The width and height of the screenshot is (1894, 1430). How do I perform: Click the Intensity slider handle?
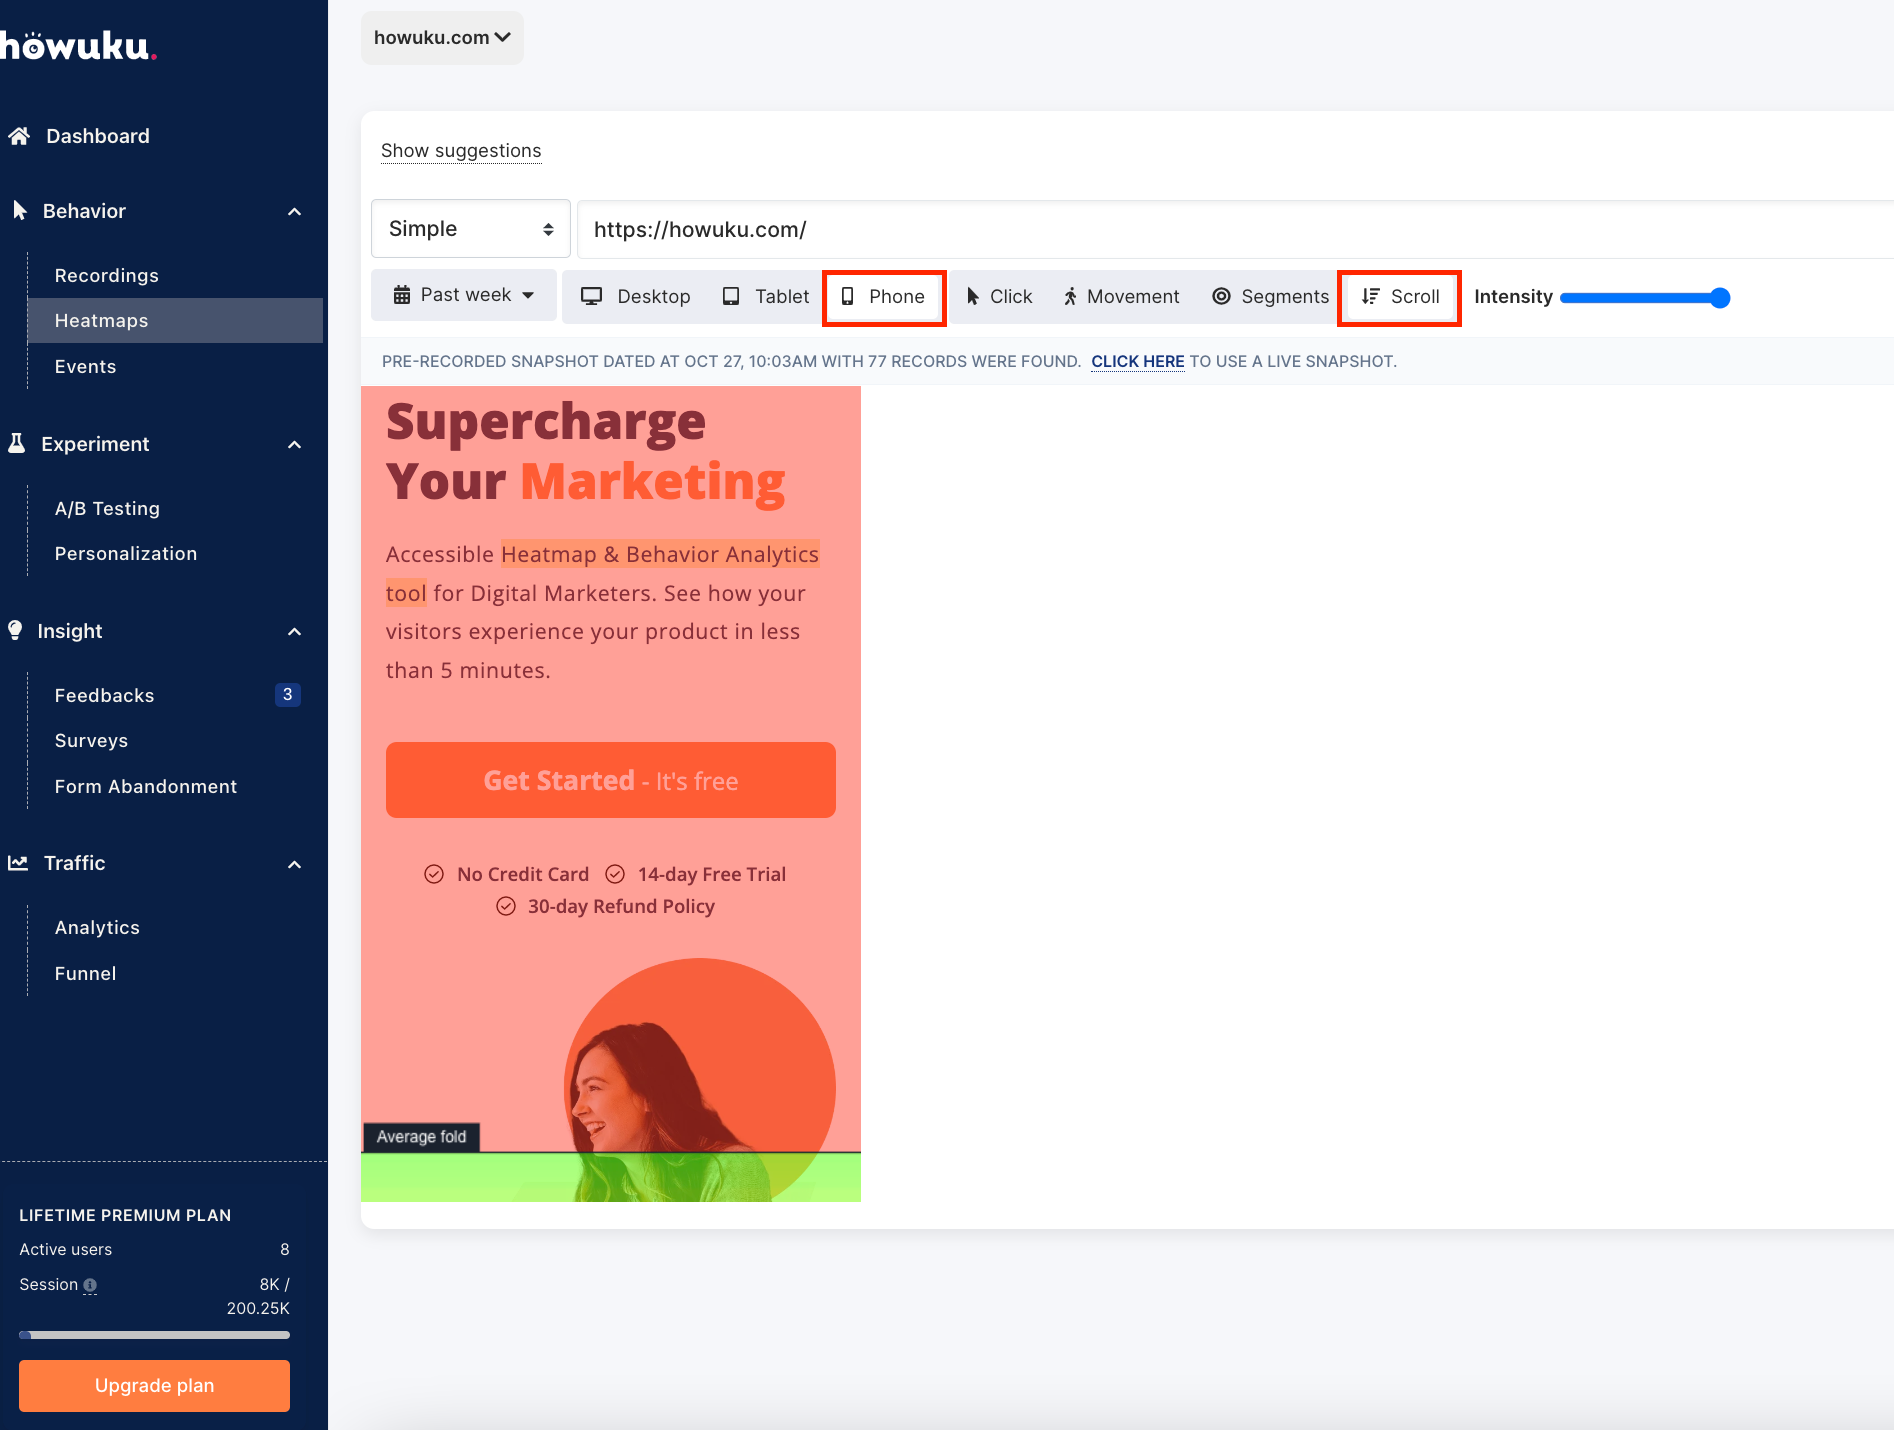(x=1720, y=297)
